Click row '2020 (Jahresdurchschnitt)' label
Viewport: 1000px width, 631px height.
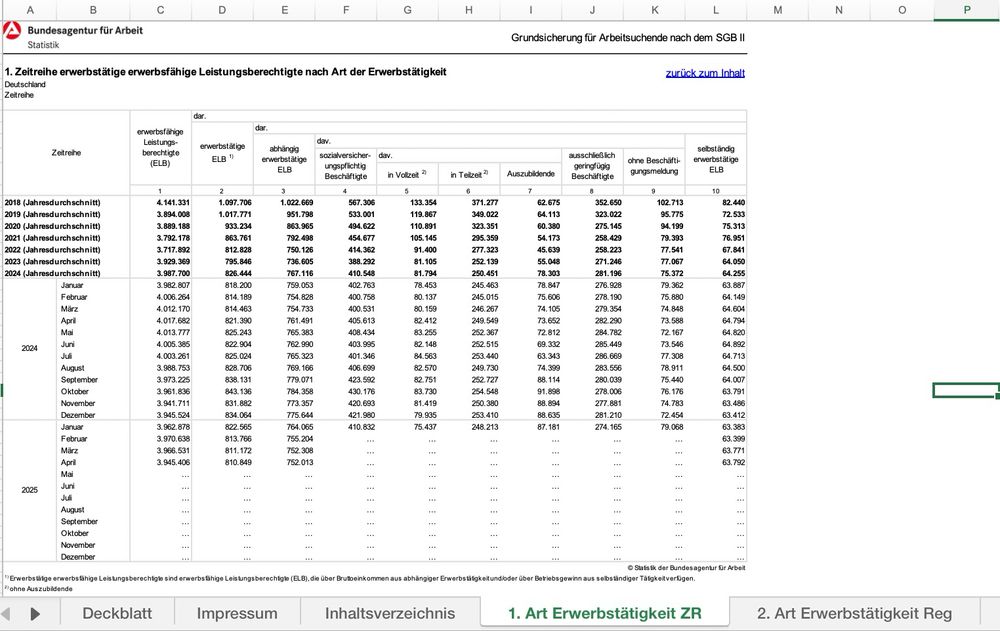(52, 226)
